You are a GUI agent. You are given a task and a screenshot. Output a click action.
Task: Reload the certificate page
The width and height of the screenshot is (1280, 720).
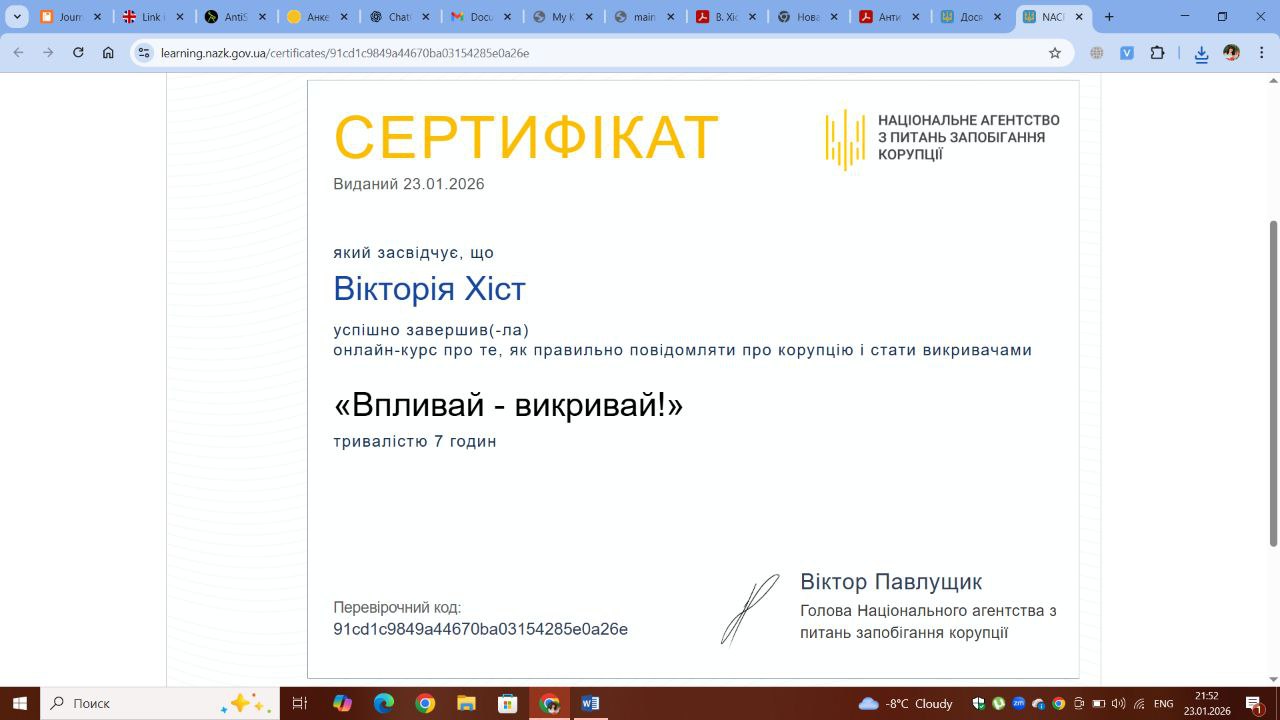coord(78,53)
